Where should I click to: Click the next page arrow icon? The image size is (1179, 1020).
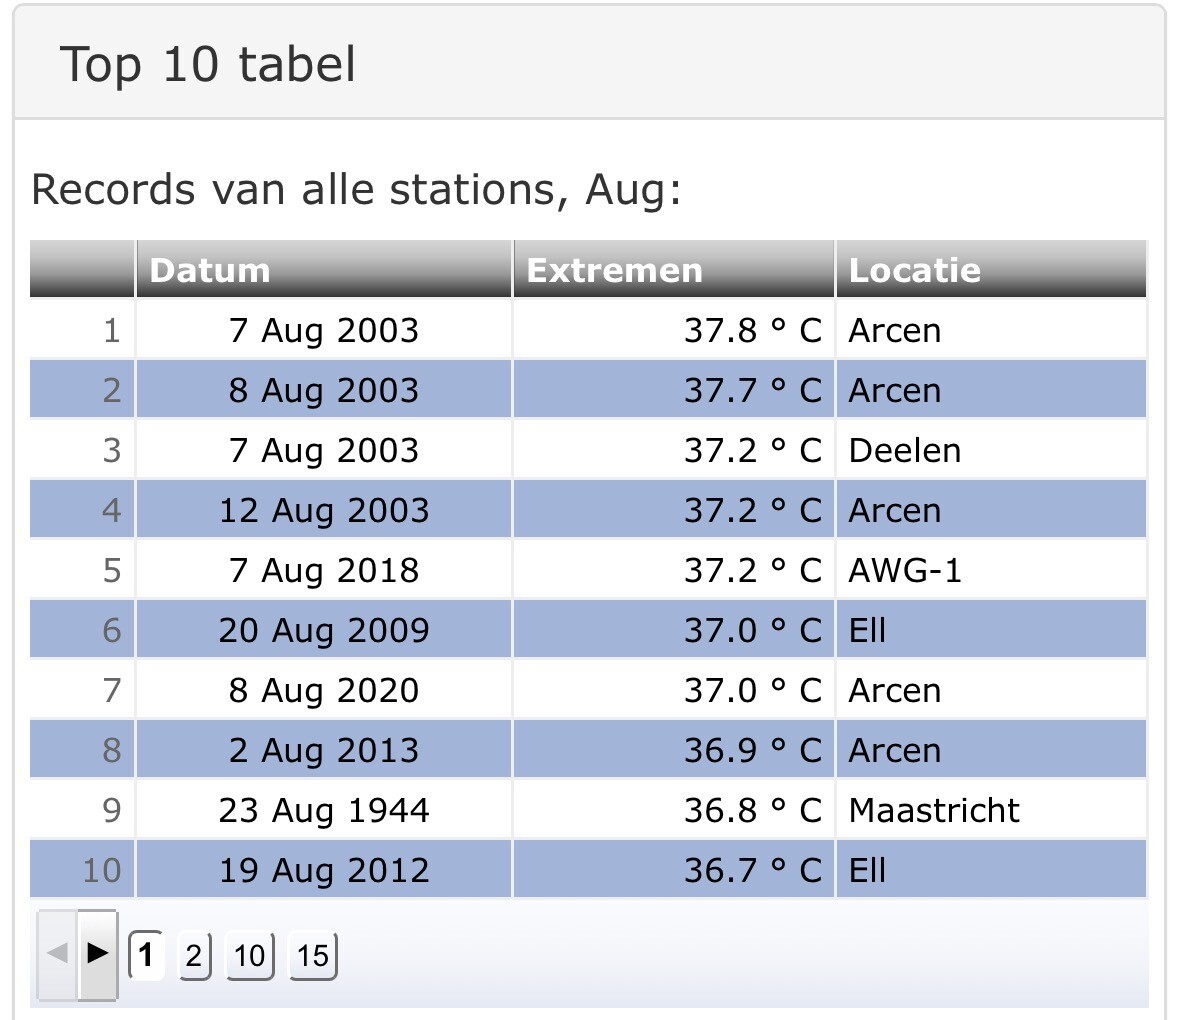click(x=98, y=954)
